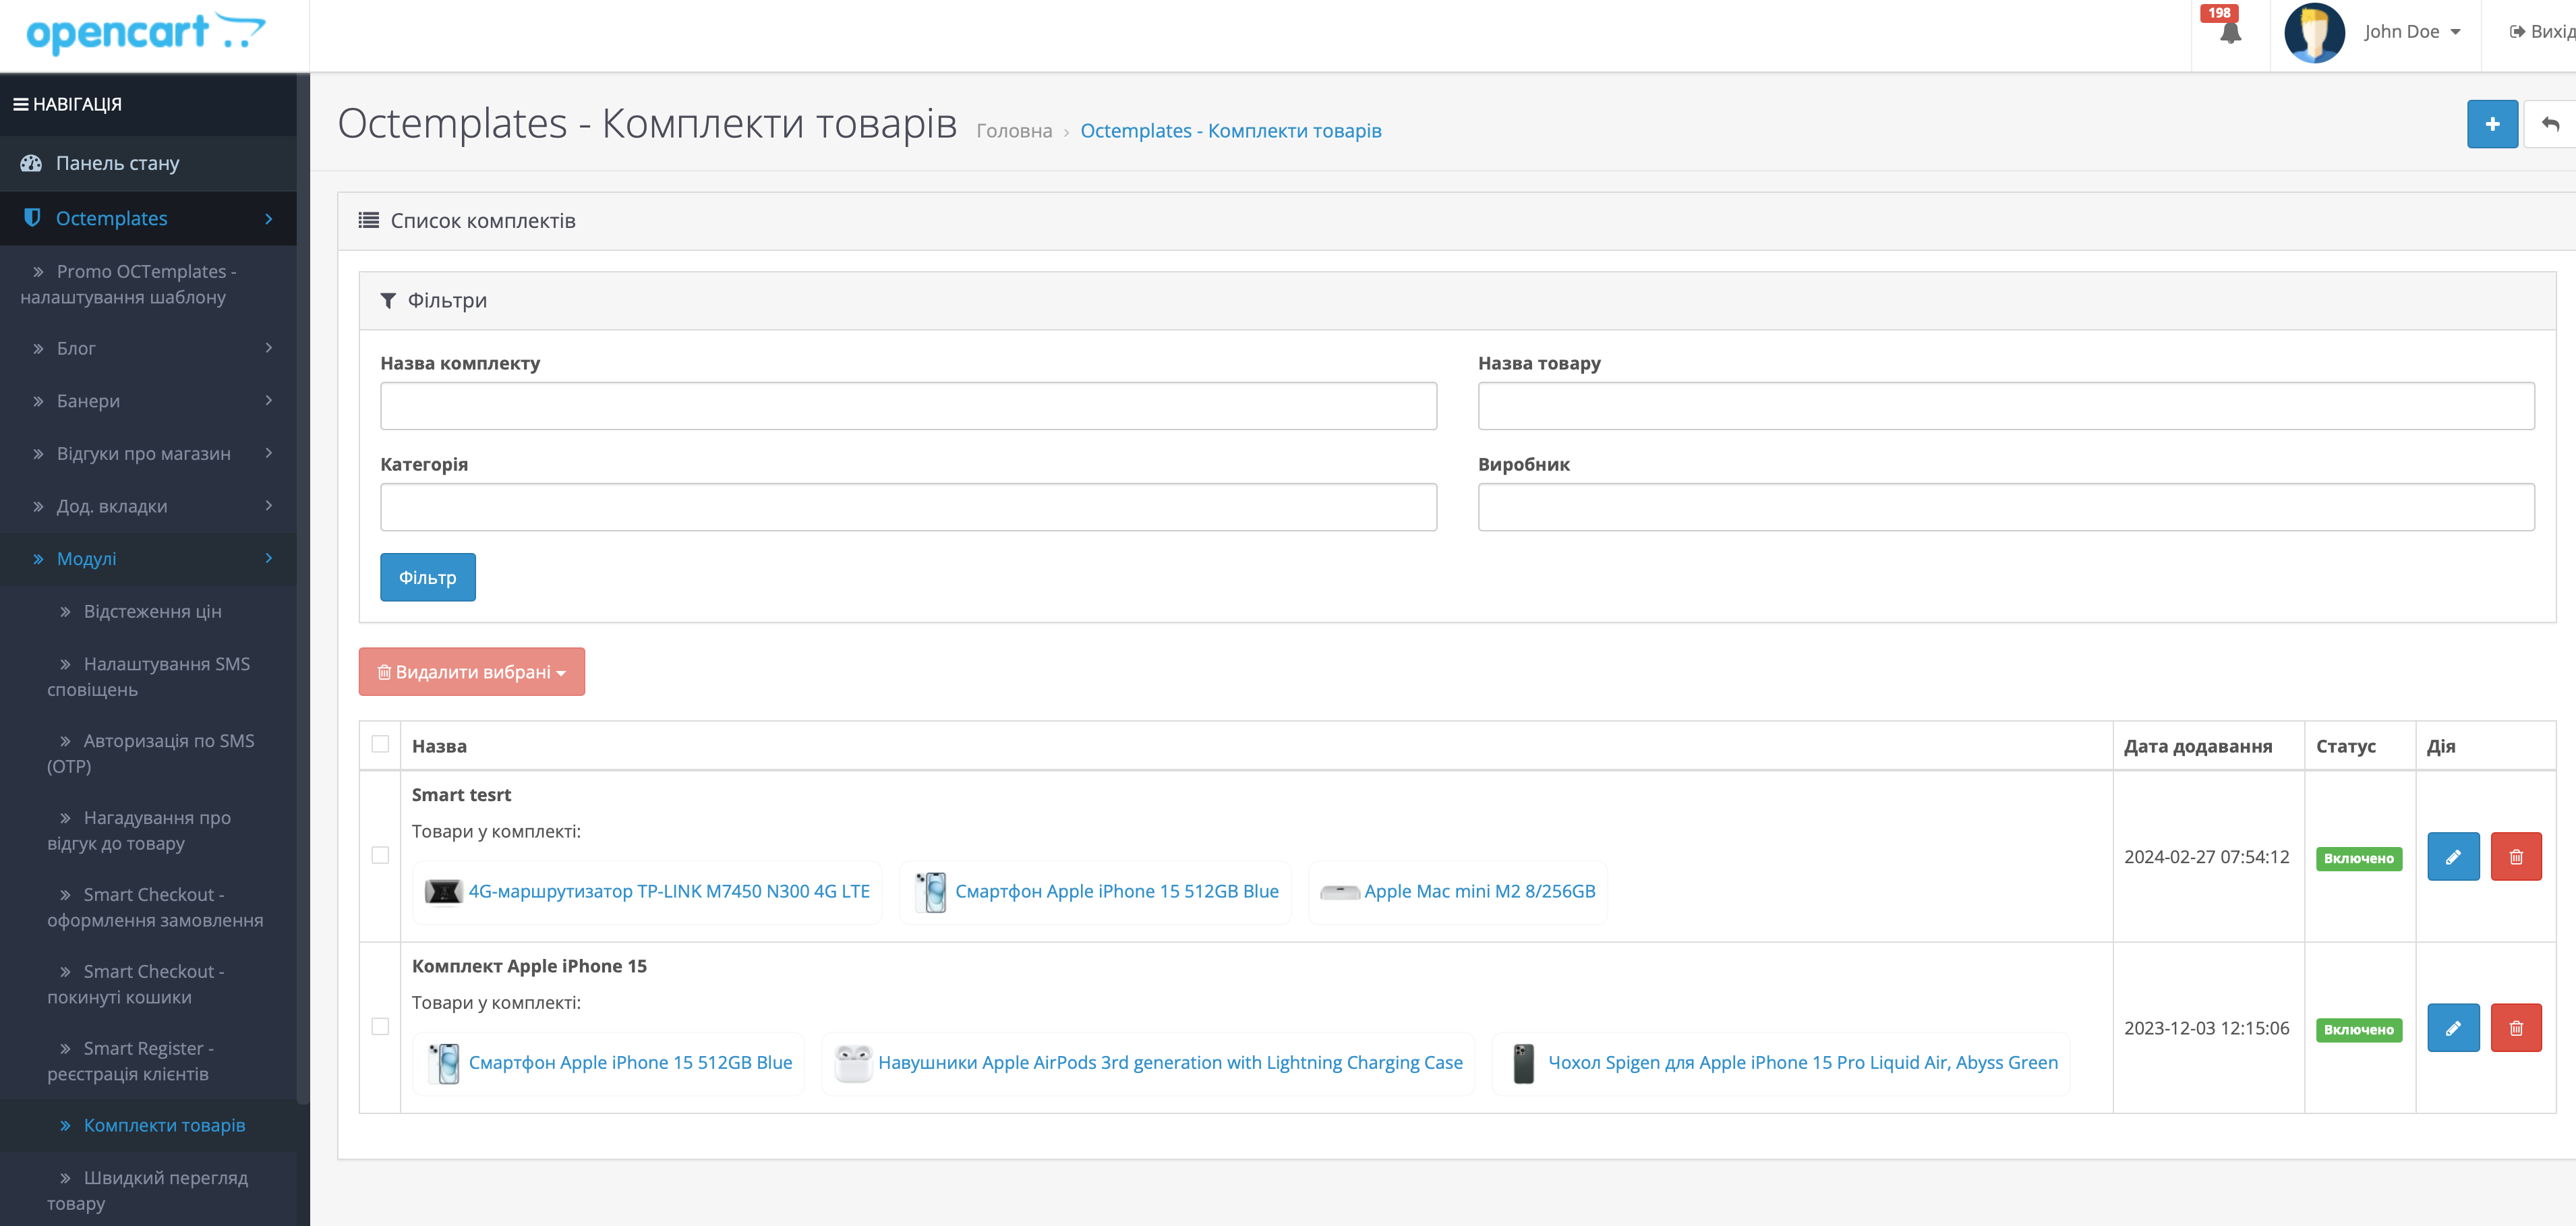This screenshot has width=2576, height=1226.
Task: Delete the Smart tesrt bundle via trash icon
Action: coord(2515,857)
